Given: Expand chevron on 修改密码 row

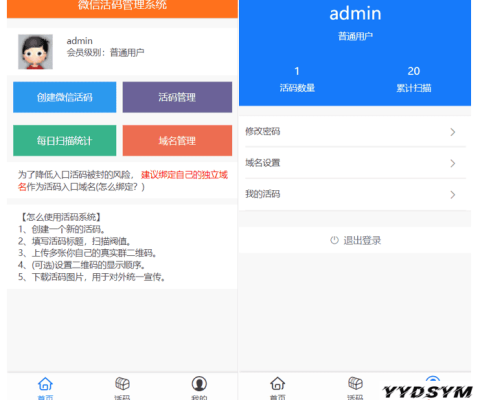Looking at the screenshot, I should pos(452,132).
